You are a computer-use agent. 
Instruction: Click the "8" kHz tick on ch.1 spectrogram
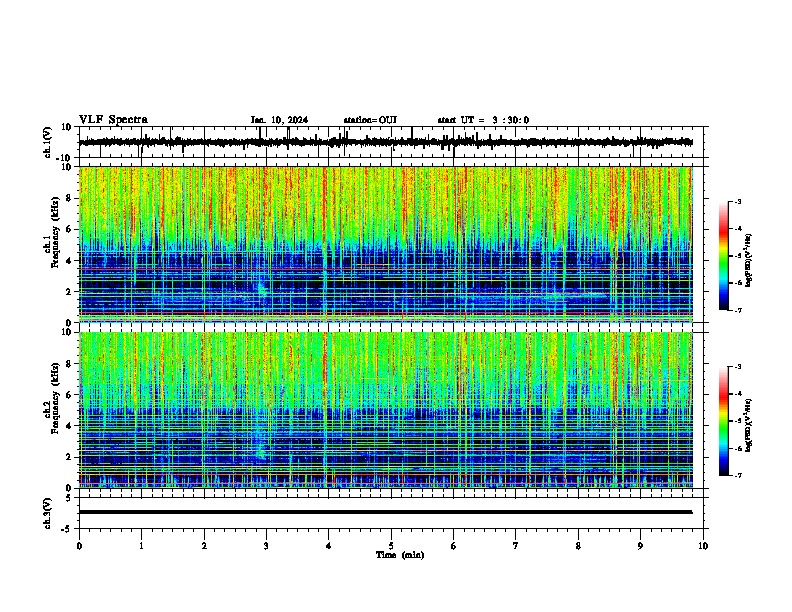click(x=69, y=198)
